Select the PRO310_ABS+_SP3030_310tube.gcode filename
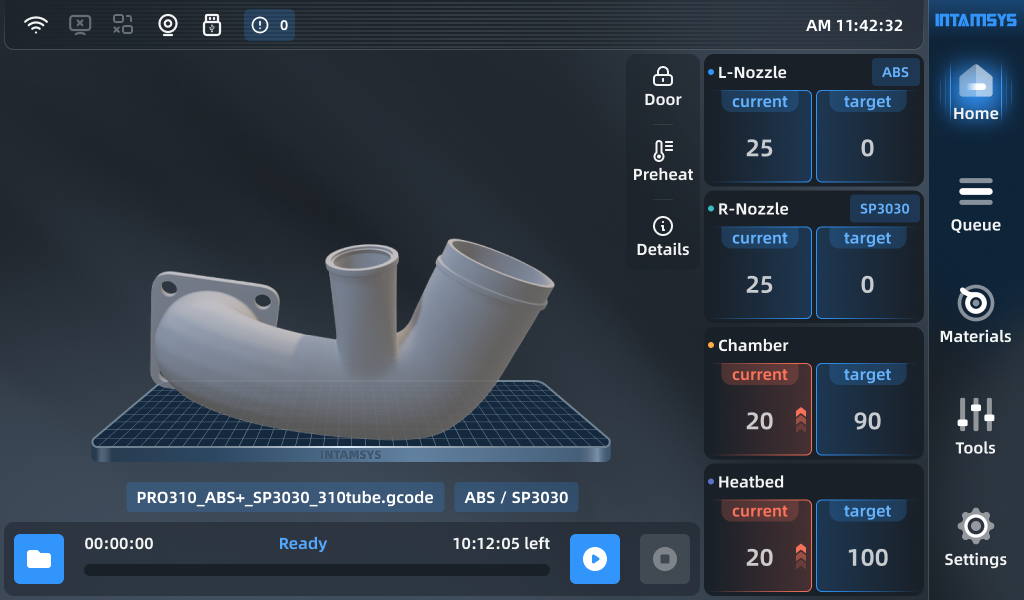Screen dimensions: 1024x600 (x=285, y=497)
